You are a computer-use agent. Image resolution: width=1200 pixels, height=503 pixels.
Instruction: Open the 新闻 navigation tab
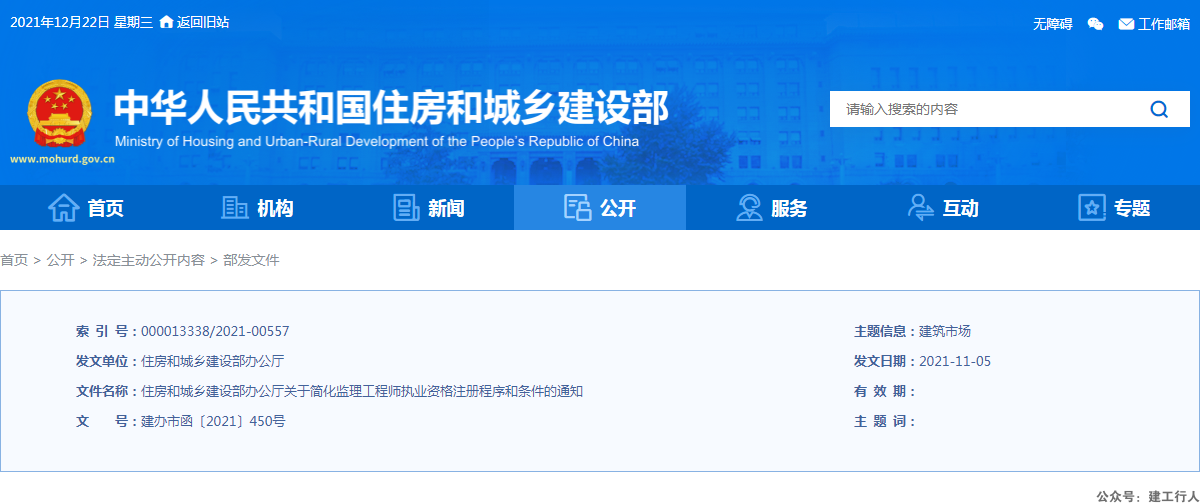coord(428,208)
